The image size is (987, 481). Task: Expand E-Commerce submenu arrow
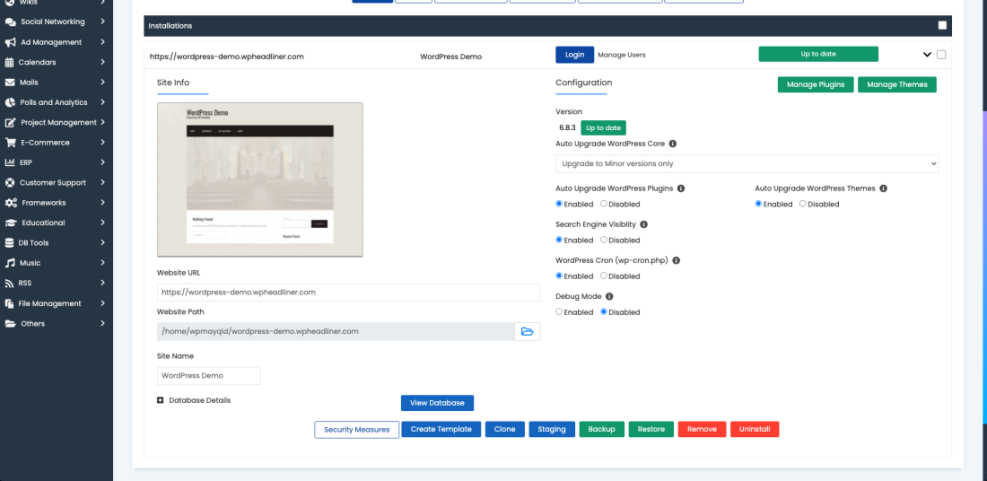tap(102, 142)
